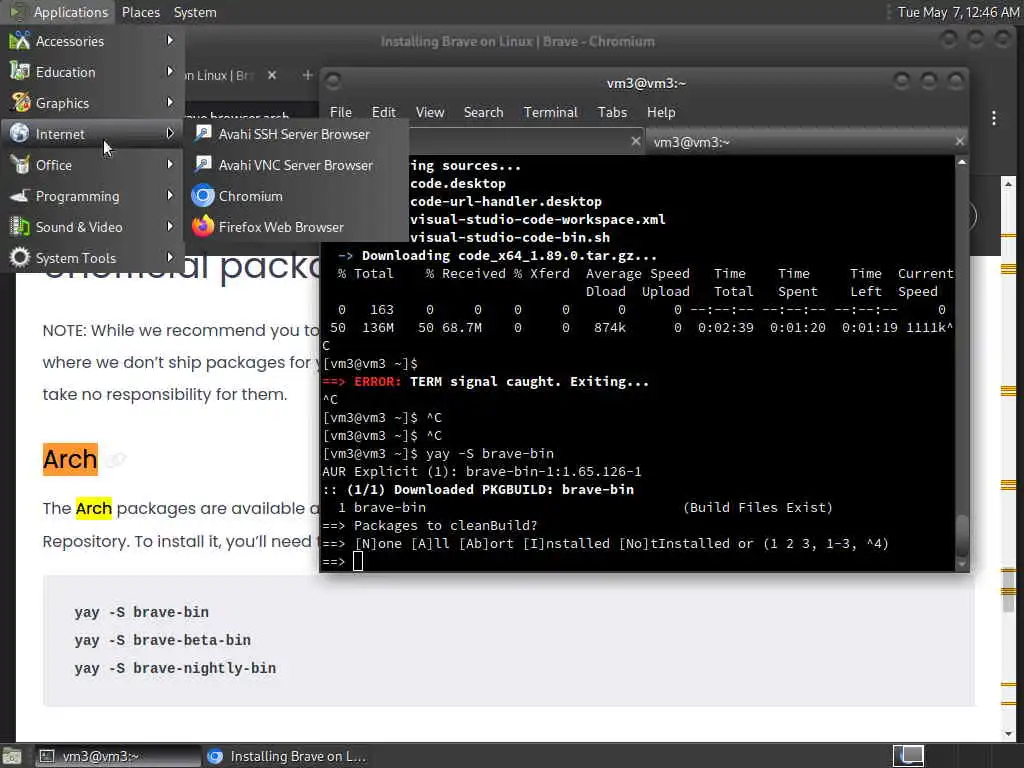
Task: Open terminal Edit menu
Action: click(x=383, y=112)
